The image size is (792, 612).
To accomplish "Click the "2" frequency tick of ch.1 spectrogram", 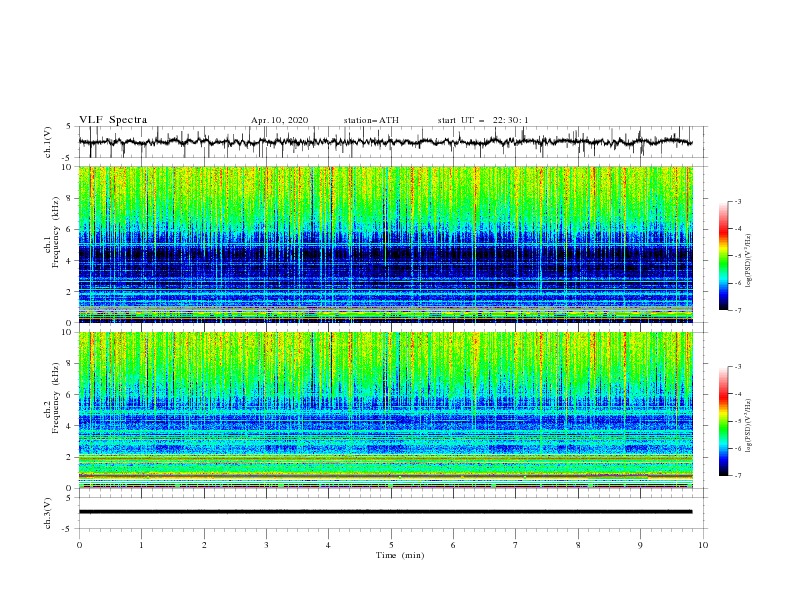I will click(x=70, y=291).
